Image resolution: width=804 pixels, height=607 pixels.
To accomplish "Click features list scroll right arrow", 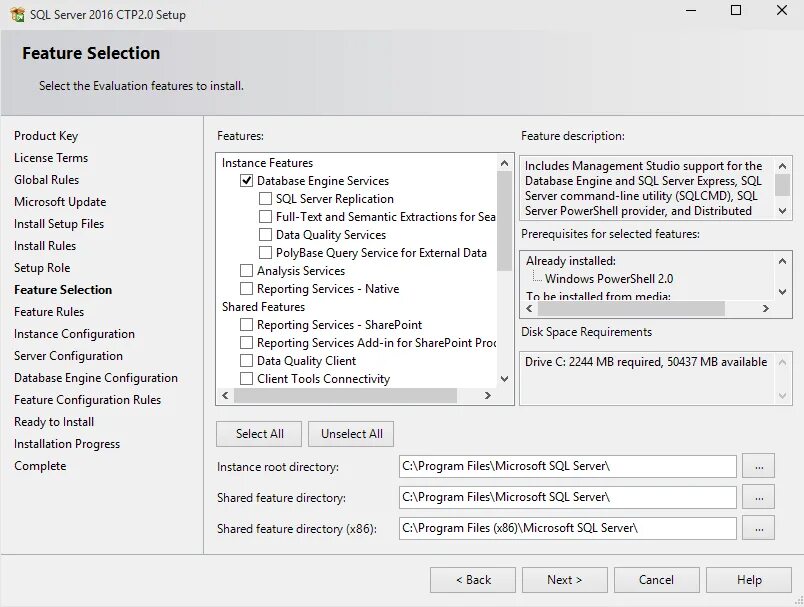I will click(488, 395).
